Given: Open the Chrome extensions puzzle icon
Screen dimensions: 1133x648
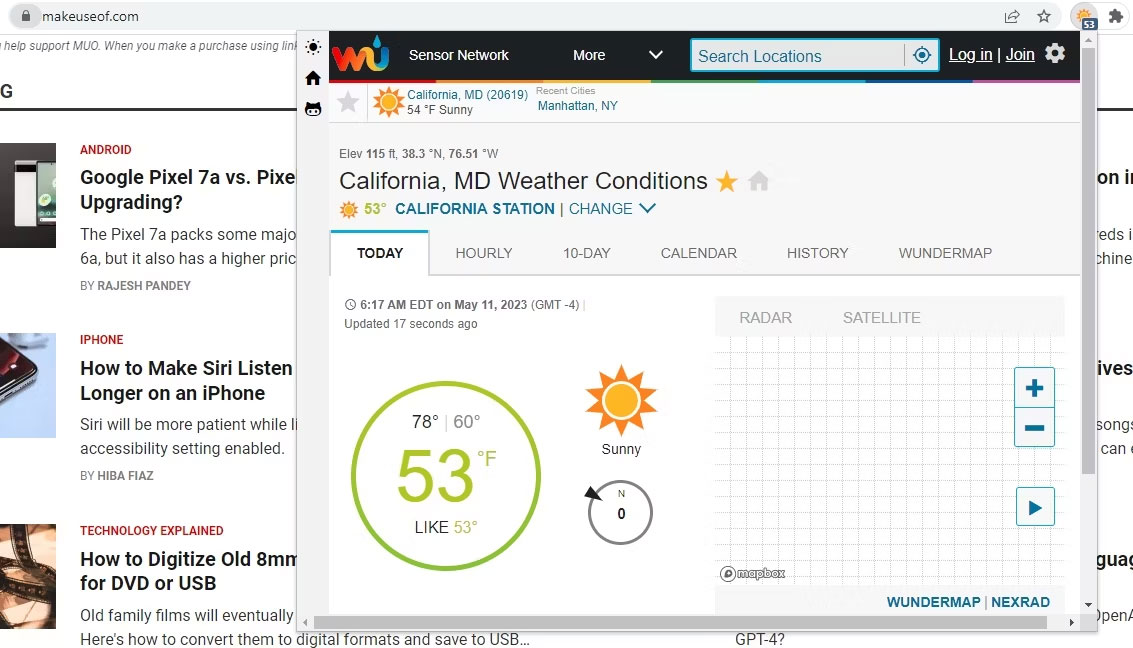Looking at the screenshot, I should 1116,17.
